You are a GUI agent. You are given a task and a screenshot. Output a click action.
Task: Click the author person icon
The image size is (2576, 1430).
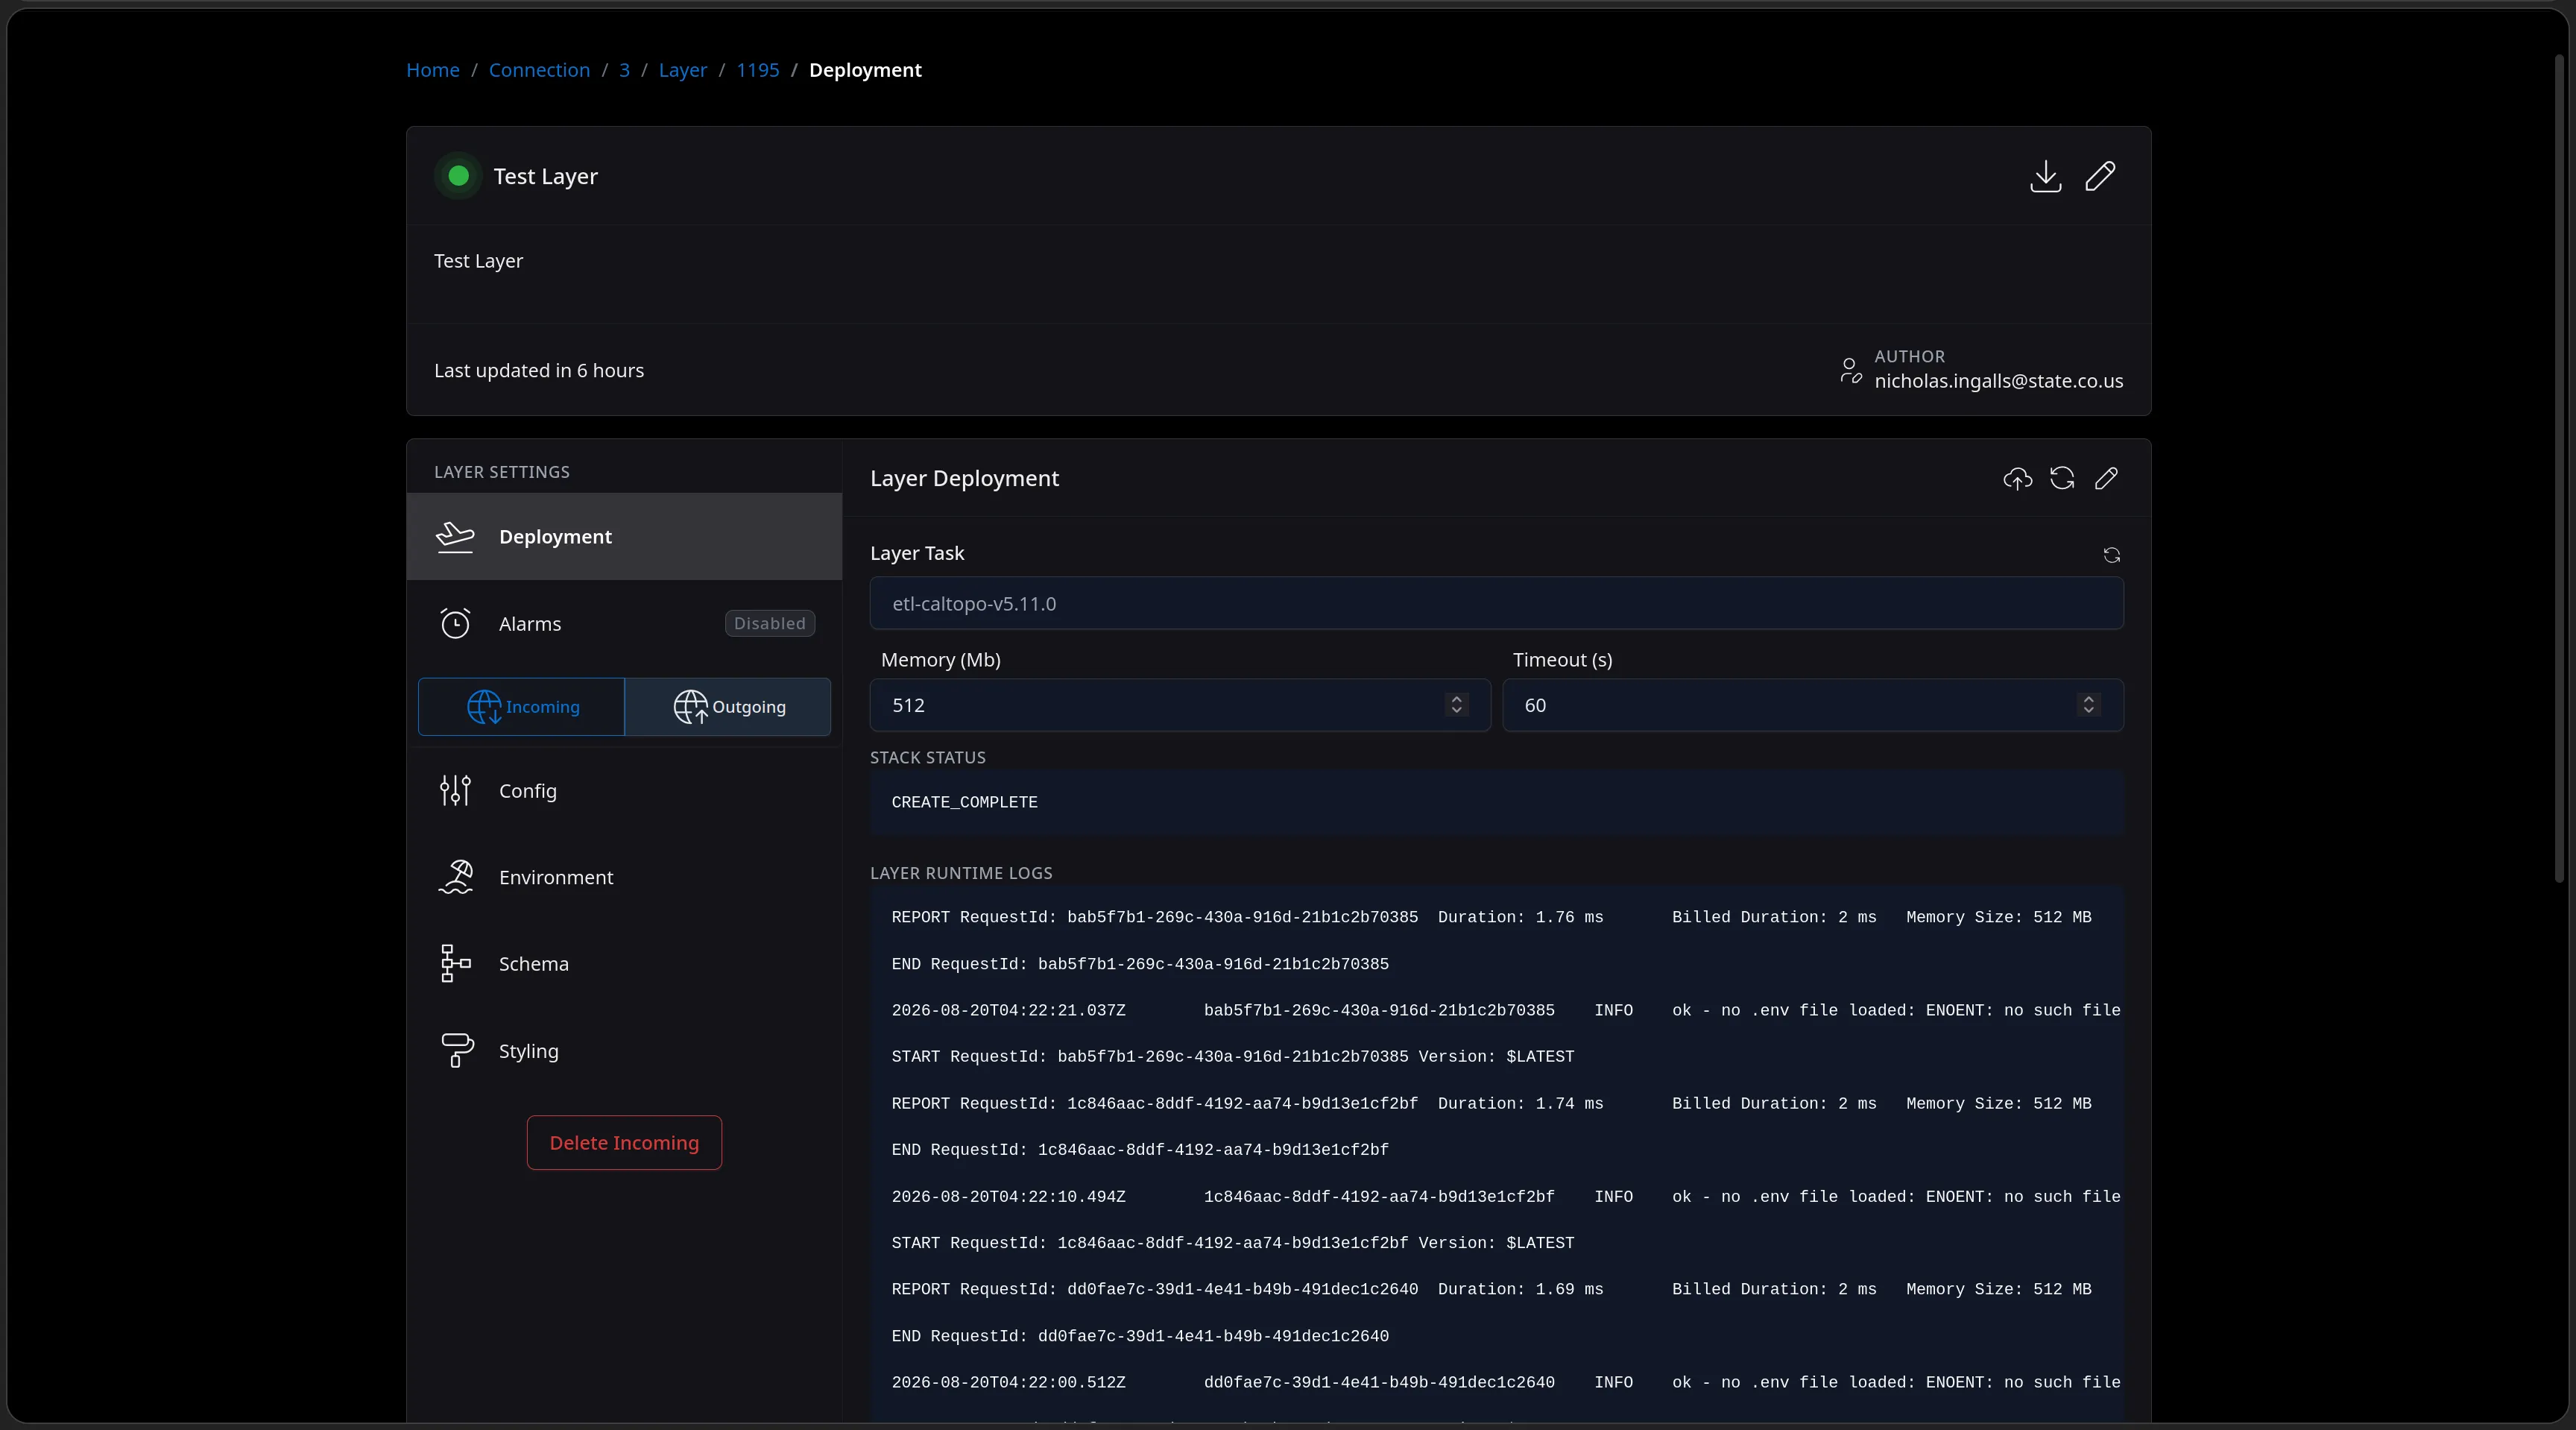pyautogui.click(x=1850, y=370)
